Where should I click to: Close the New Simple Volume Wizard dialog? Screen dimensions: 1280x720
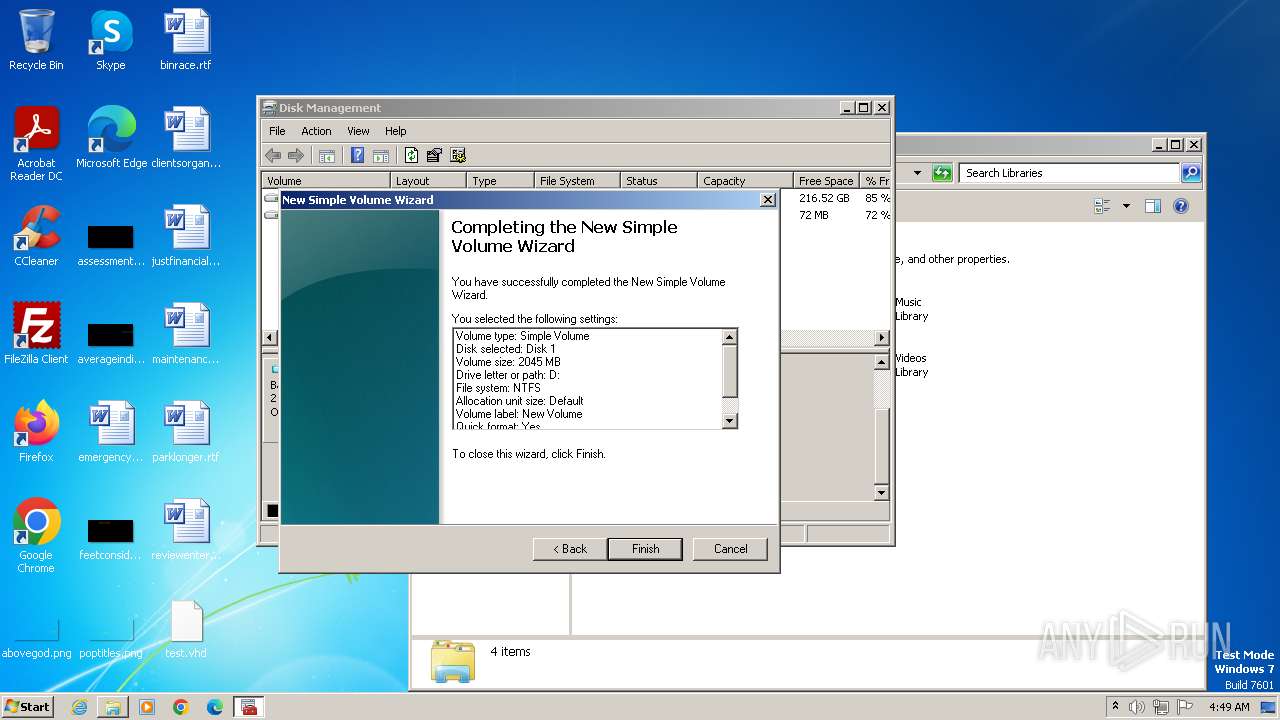click(x=767, y=200)
